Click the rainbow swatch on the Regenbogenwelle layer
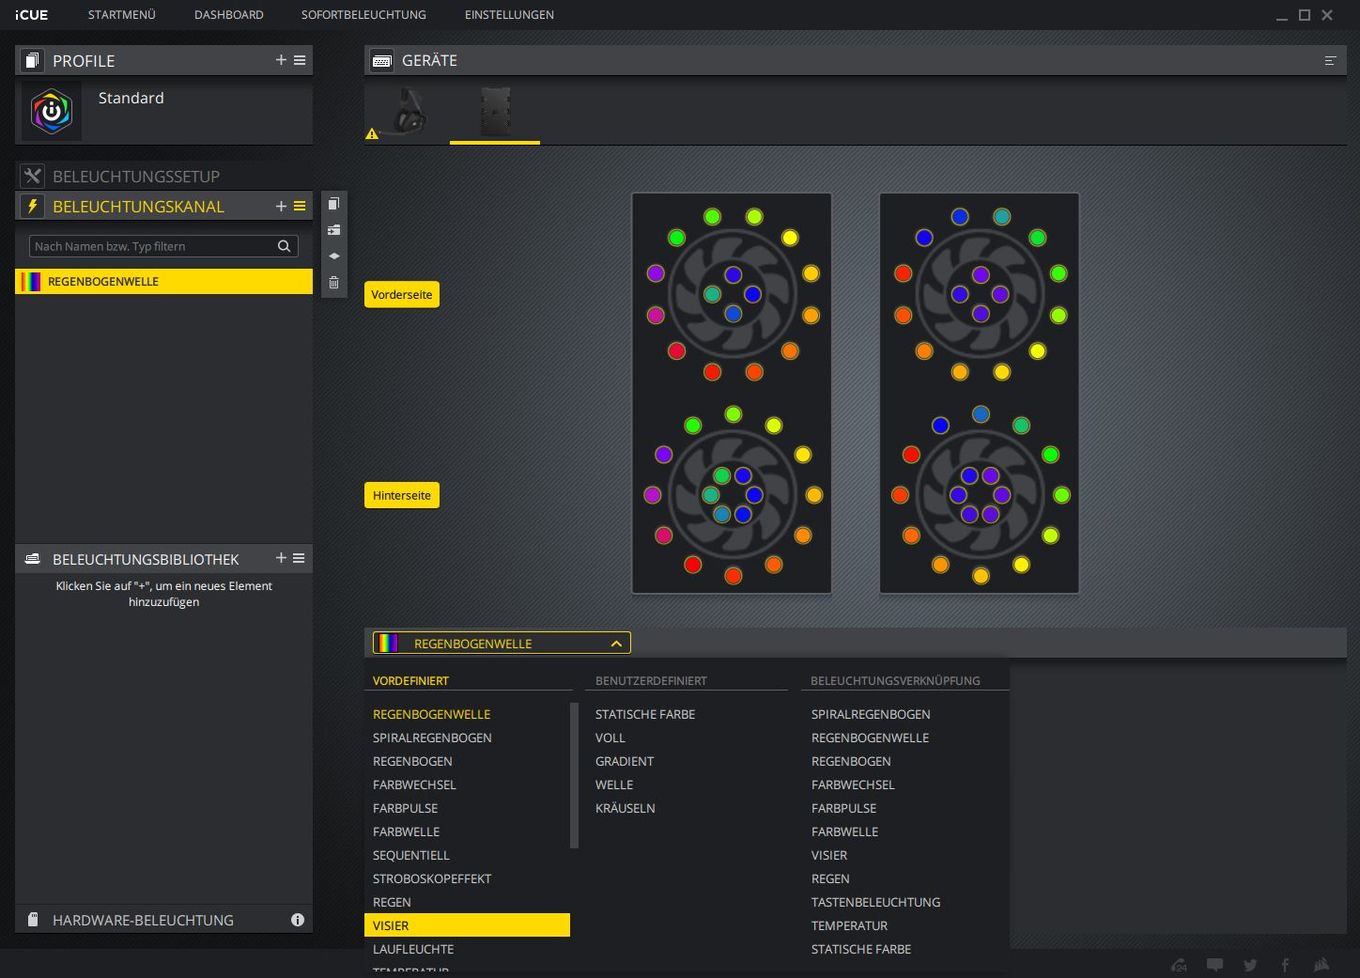Viewport: 1360px width, 978px height. coord(31,281)
